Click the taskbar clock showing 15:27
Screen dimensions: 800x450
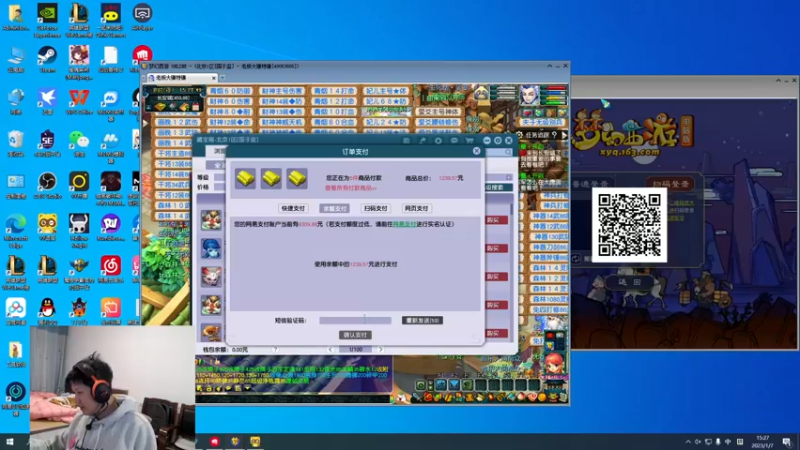(763, 441)
